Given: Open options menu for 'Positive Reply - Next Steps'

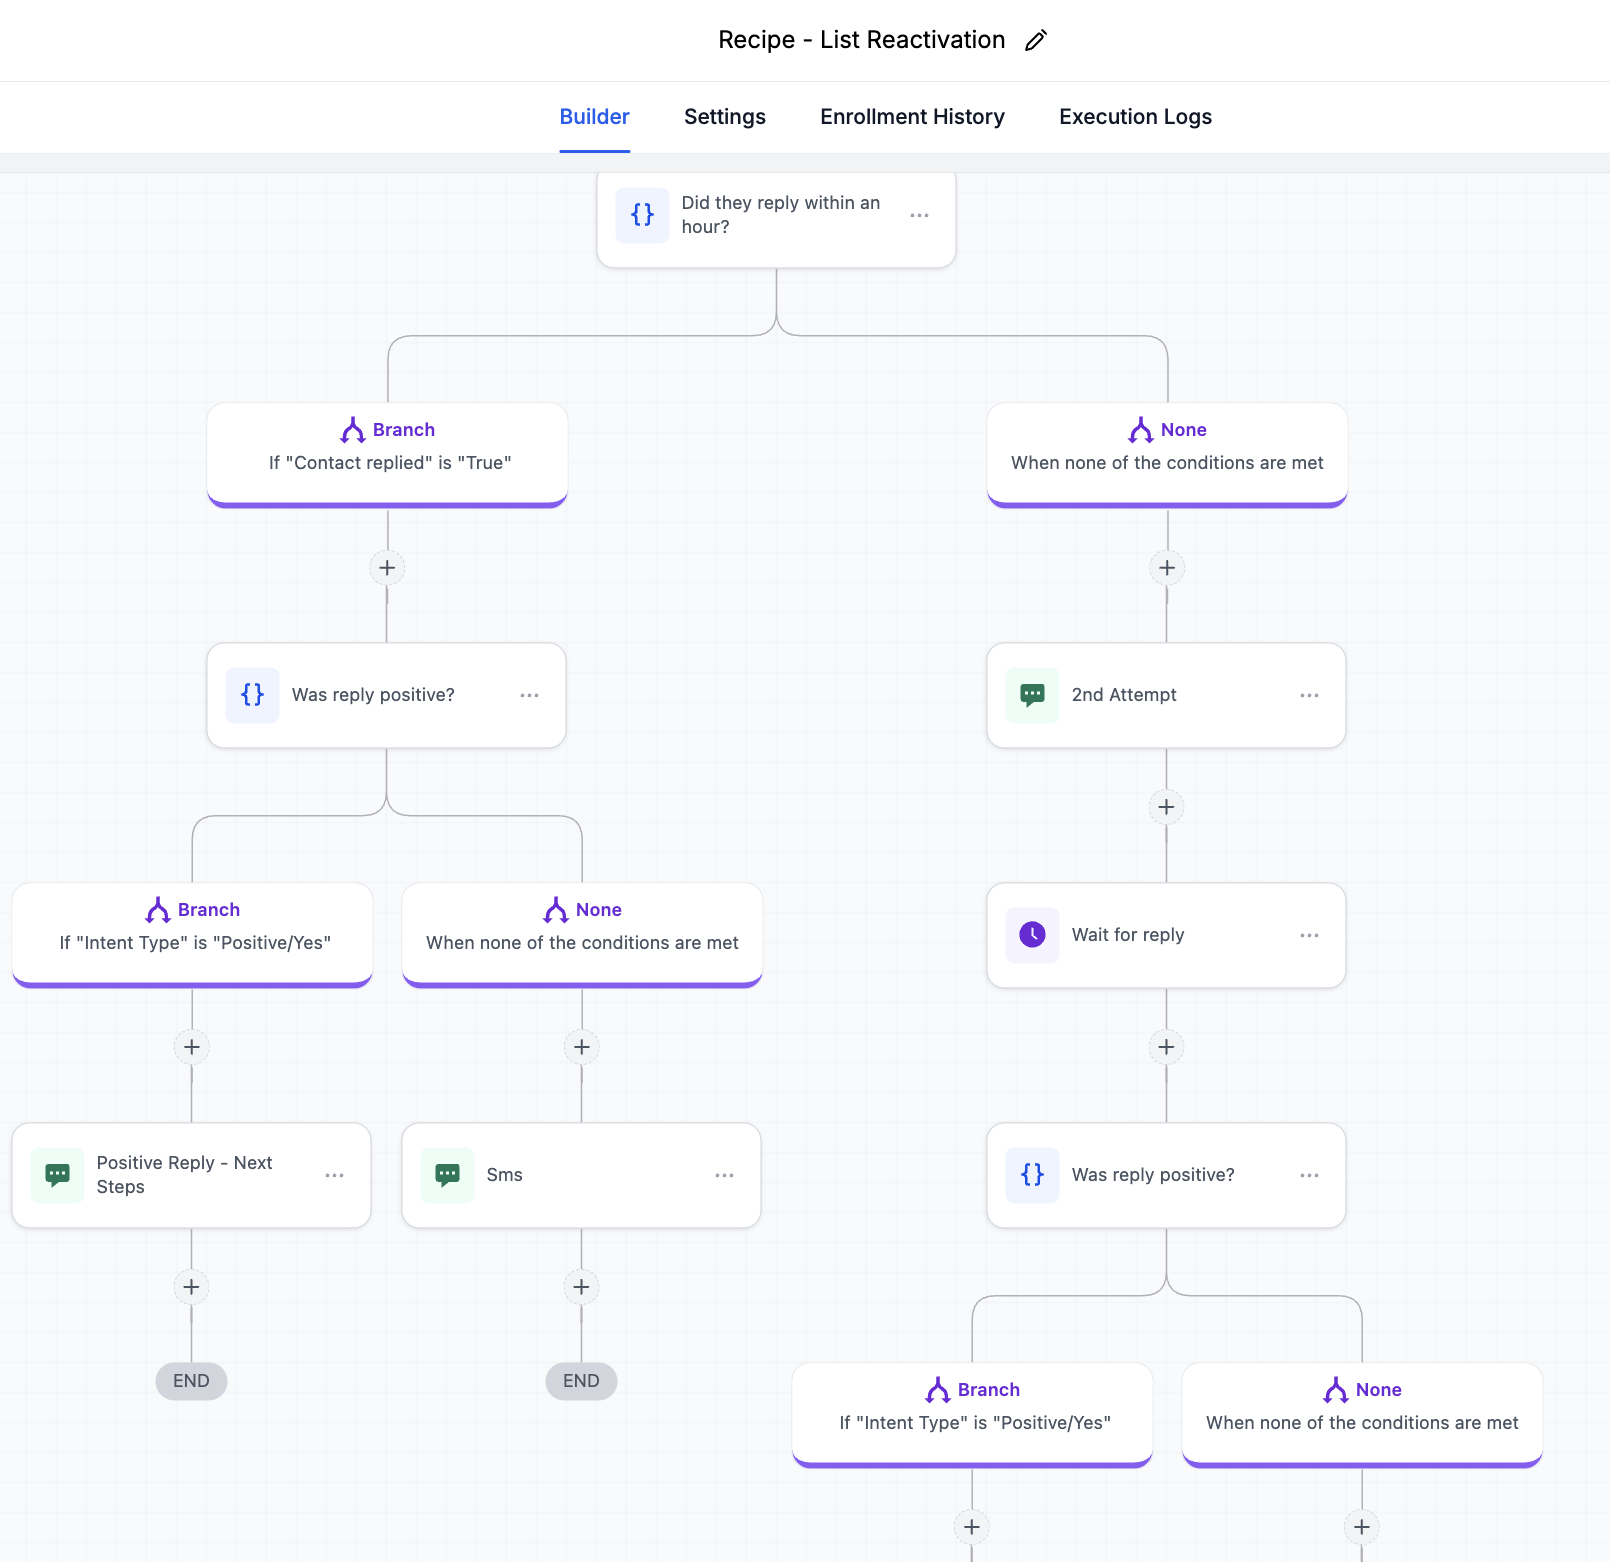Looking at the screenshot, I should (334, 1175).
